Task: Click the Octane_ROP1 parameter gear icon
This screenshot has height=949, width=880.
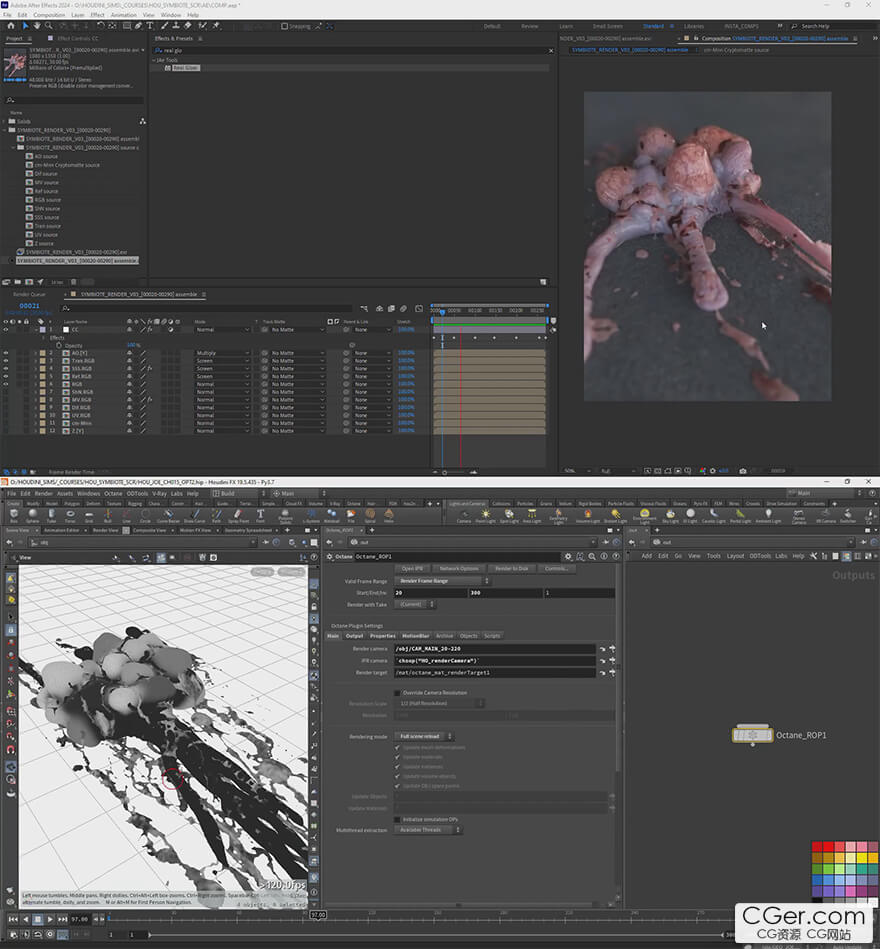Action: (568, 556)
